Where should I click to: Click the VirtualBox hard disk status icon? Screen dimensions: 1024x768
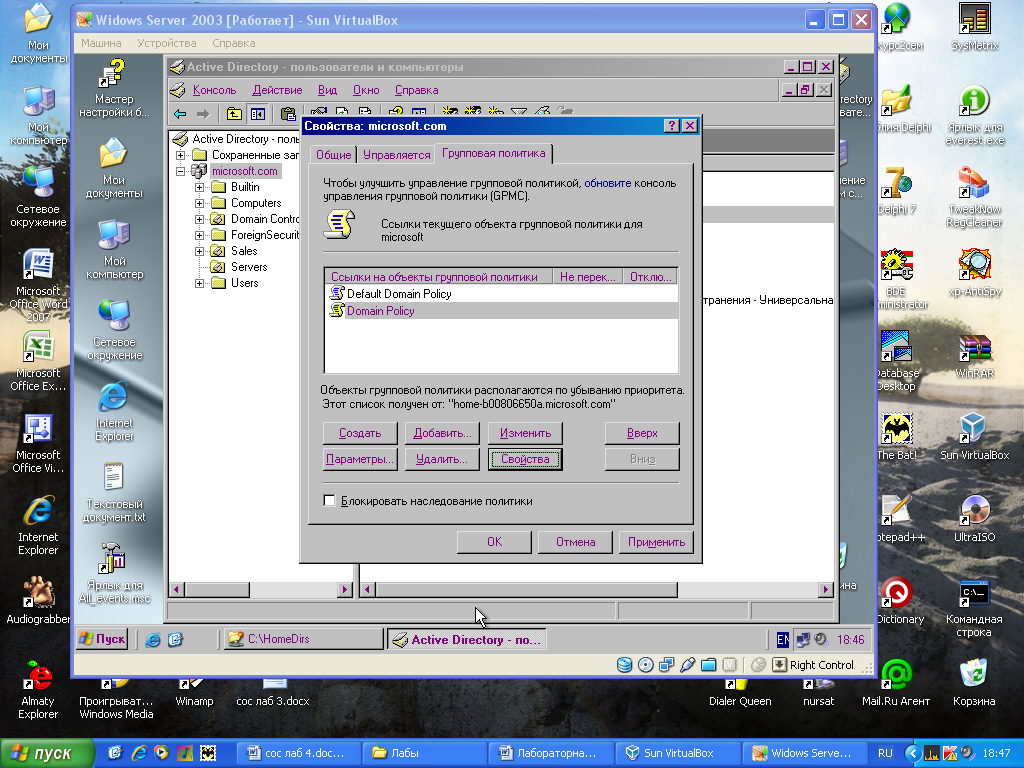click(624, 665)
